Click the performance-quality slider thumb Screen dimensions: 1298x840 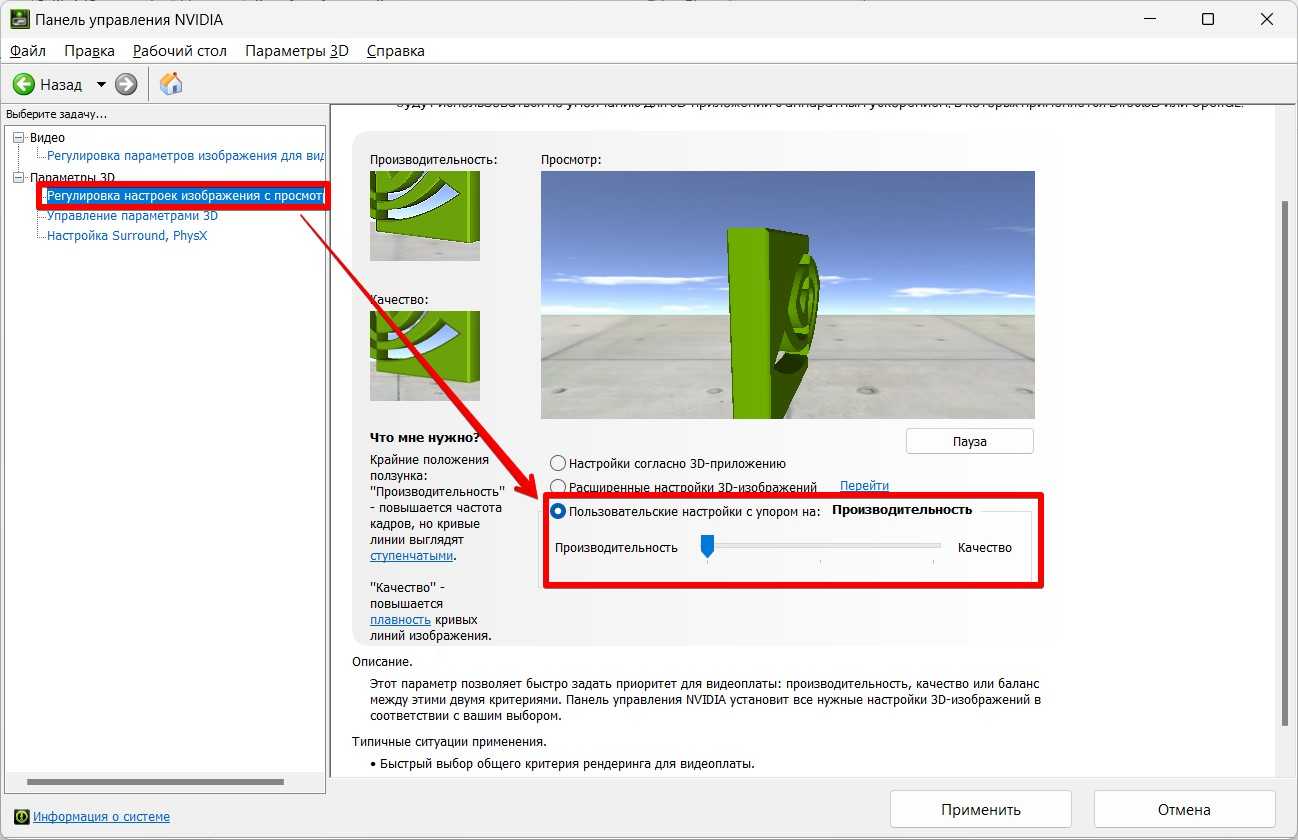(x=707, y=546)
